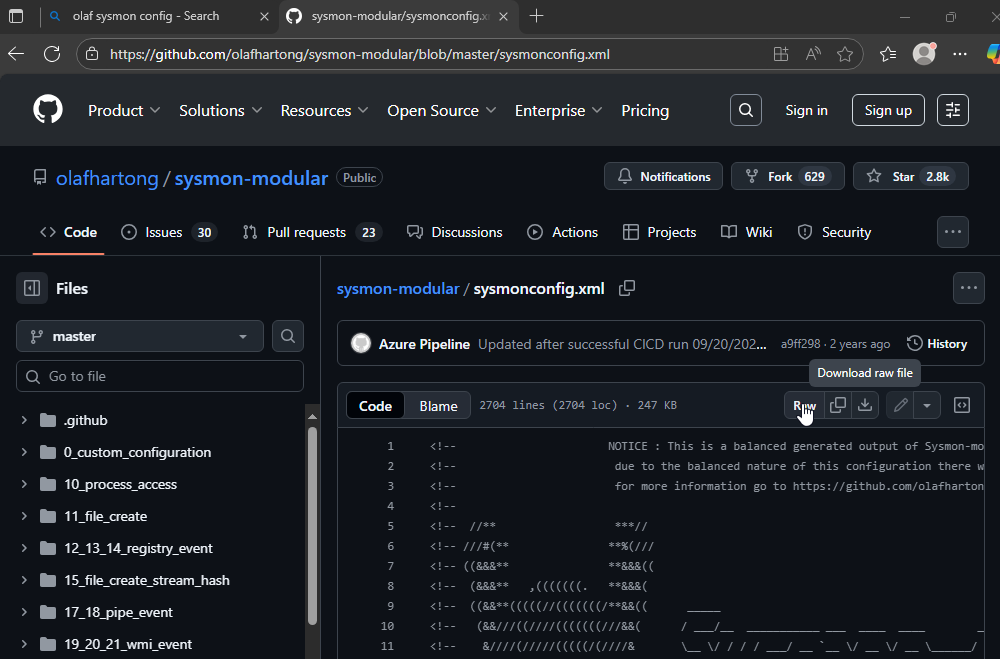Click the browser Back arrow
Image resolution: width=1000 pixels, height=659 pixels.
tap(16, 54)
